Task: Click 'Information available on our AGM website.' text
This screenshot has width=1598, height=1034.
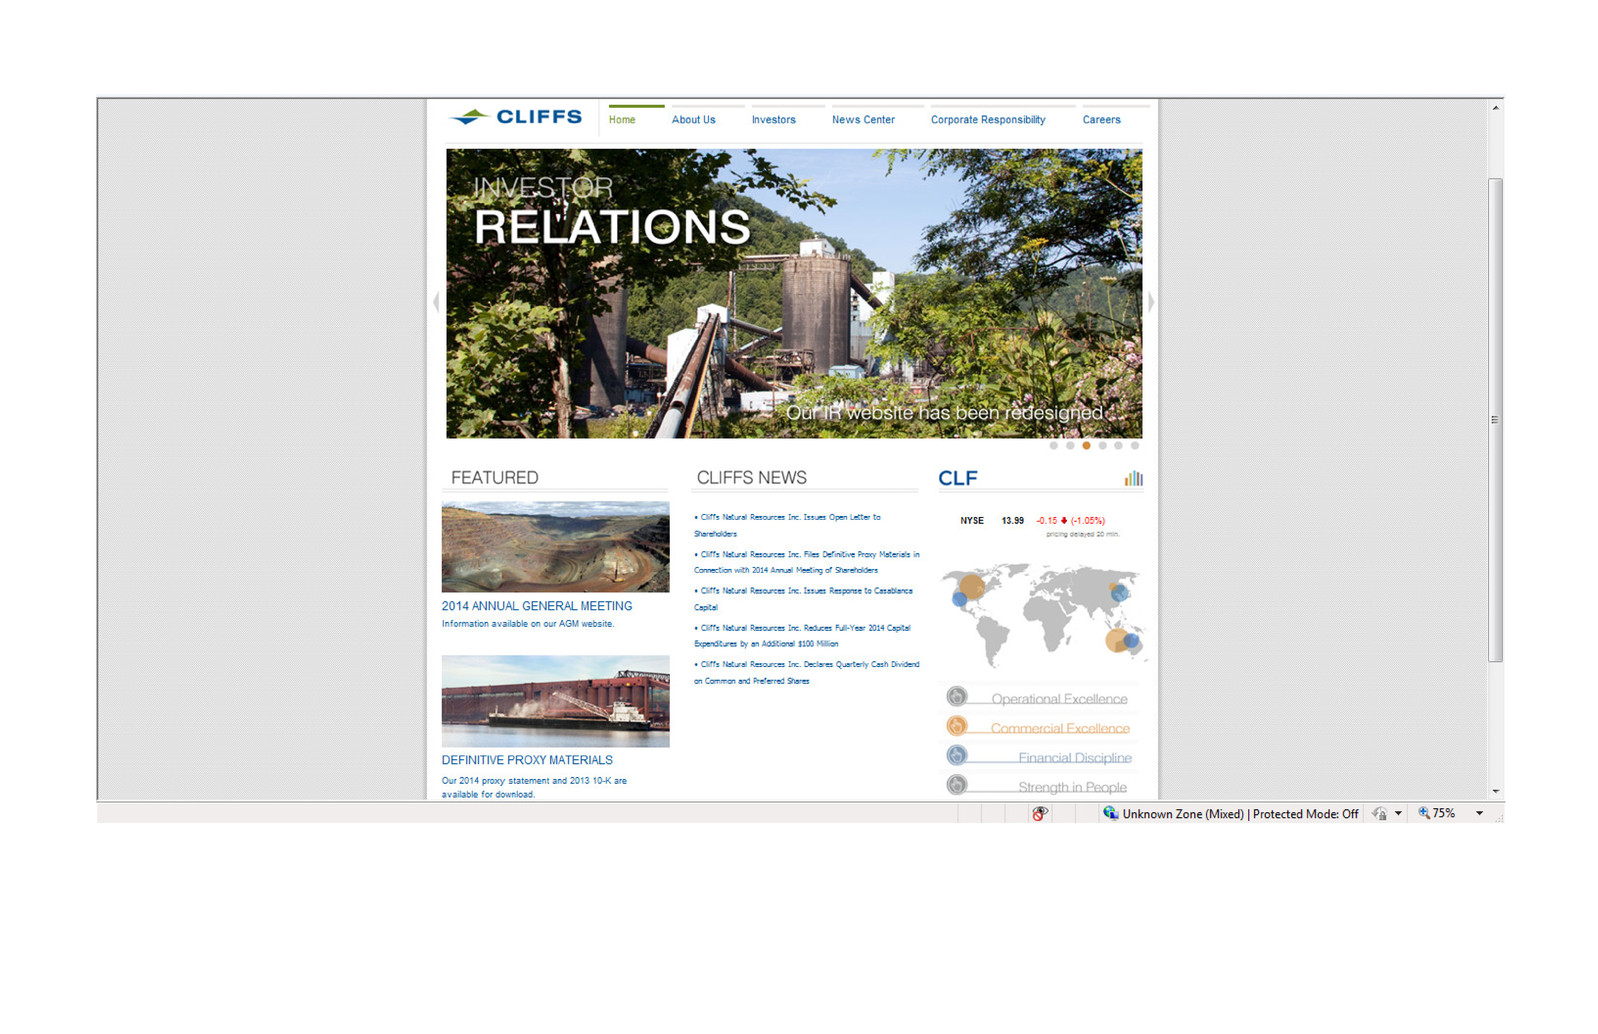Action: [x=528, y=624]
